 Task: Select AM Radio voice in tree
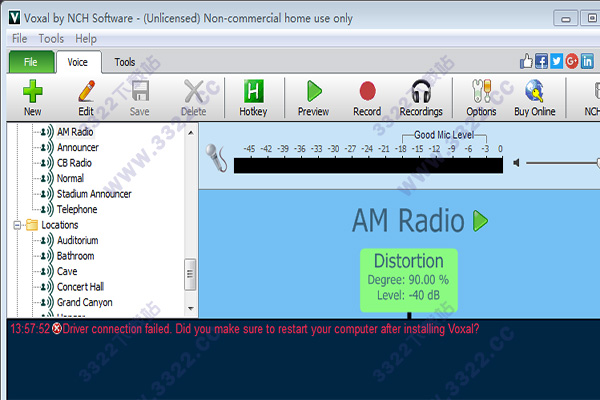click(x=75, y=132)
